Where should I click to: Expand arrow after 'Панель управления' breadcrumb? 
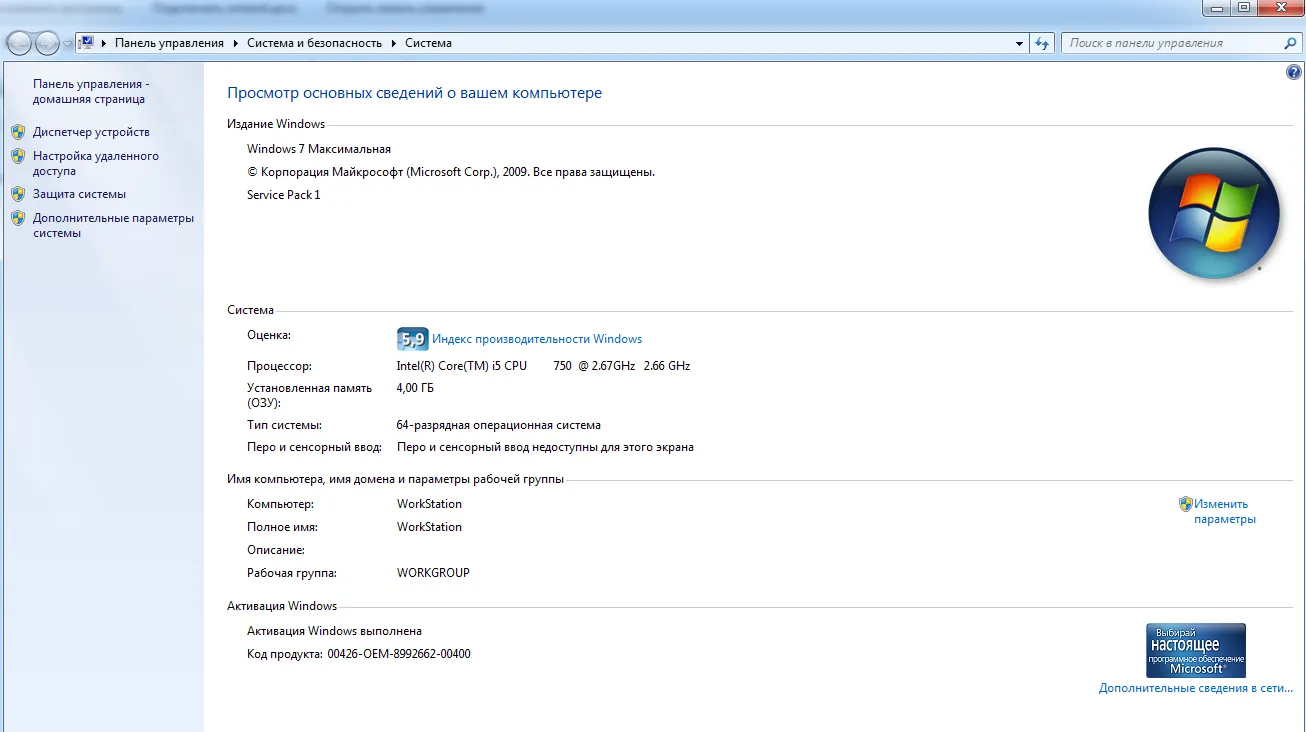click(236, 43)
